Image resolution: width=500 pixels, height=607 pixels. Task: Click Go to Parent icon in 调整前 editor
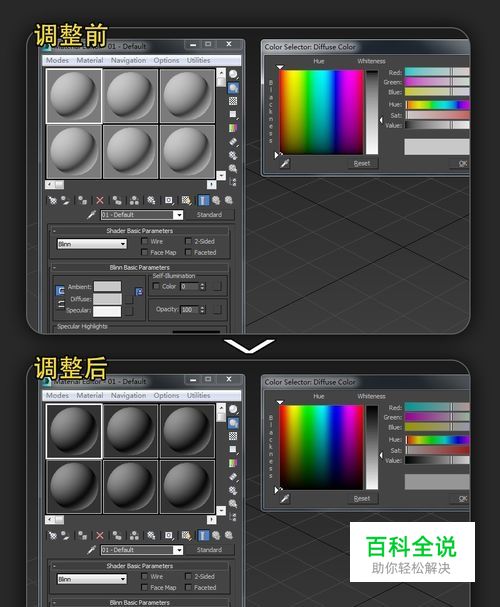click(x=216, y=200)
